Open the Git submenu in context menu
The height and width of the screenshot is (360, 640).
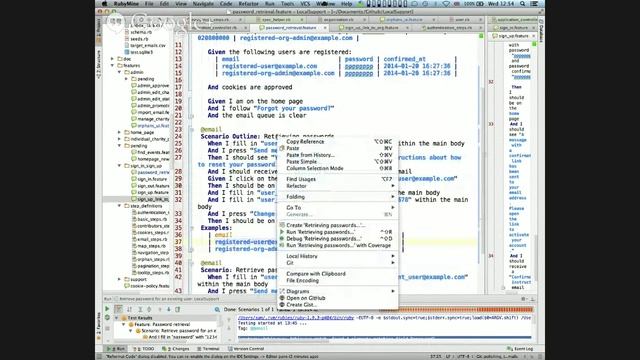[x=337, y=263]
